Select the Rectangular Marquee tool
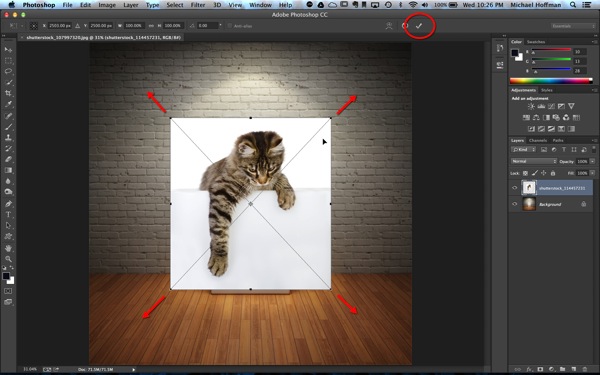 (x=8, y=61)
